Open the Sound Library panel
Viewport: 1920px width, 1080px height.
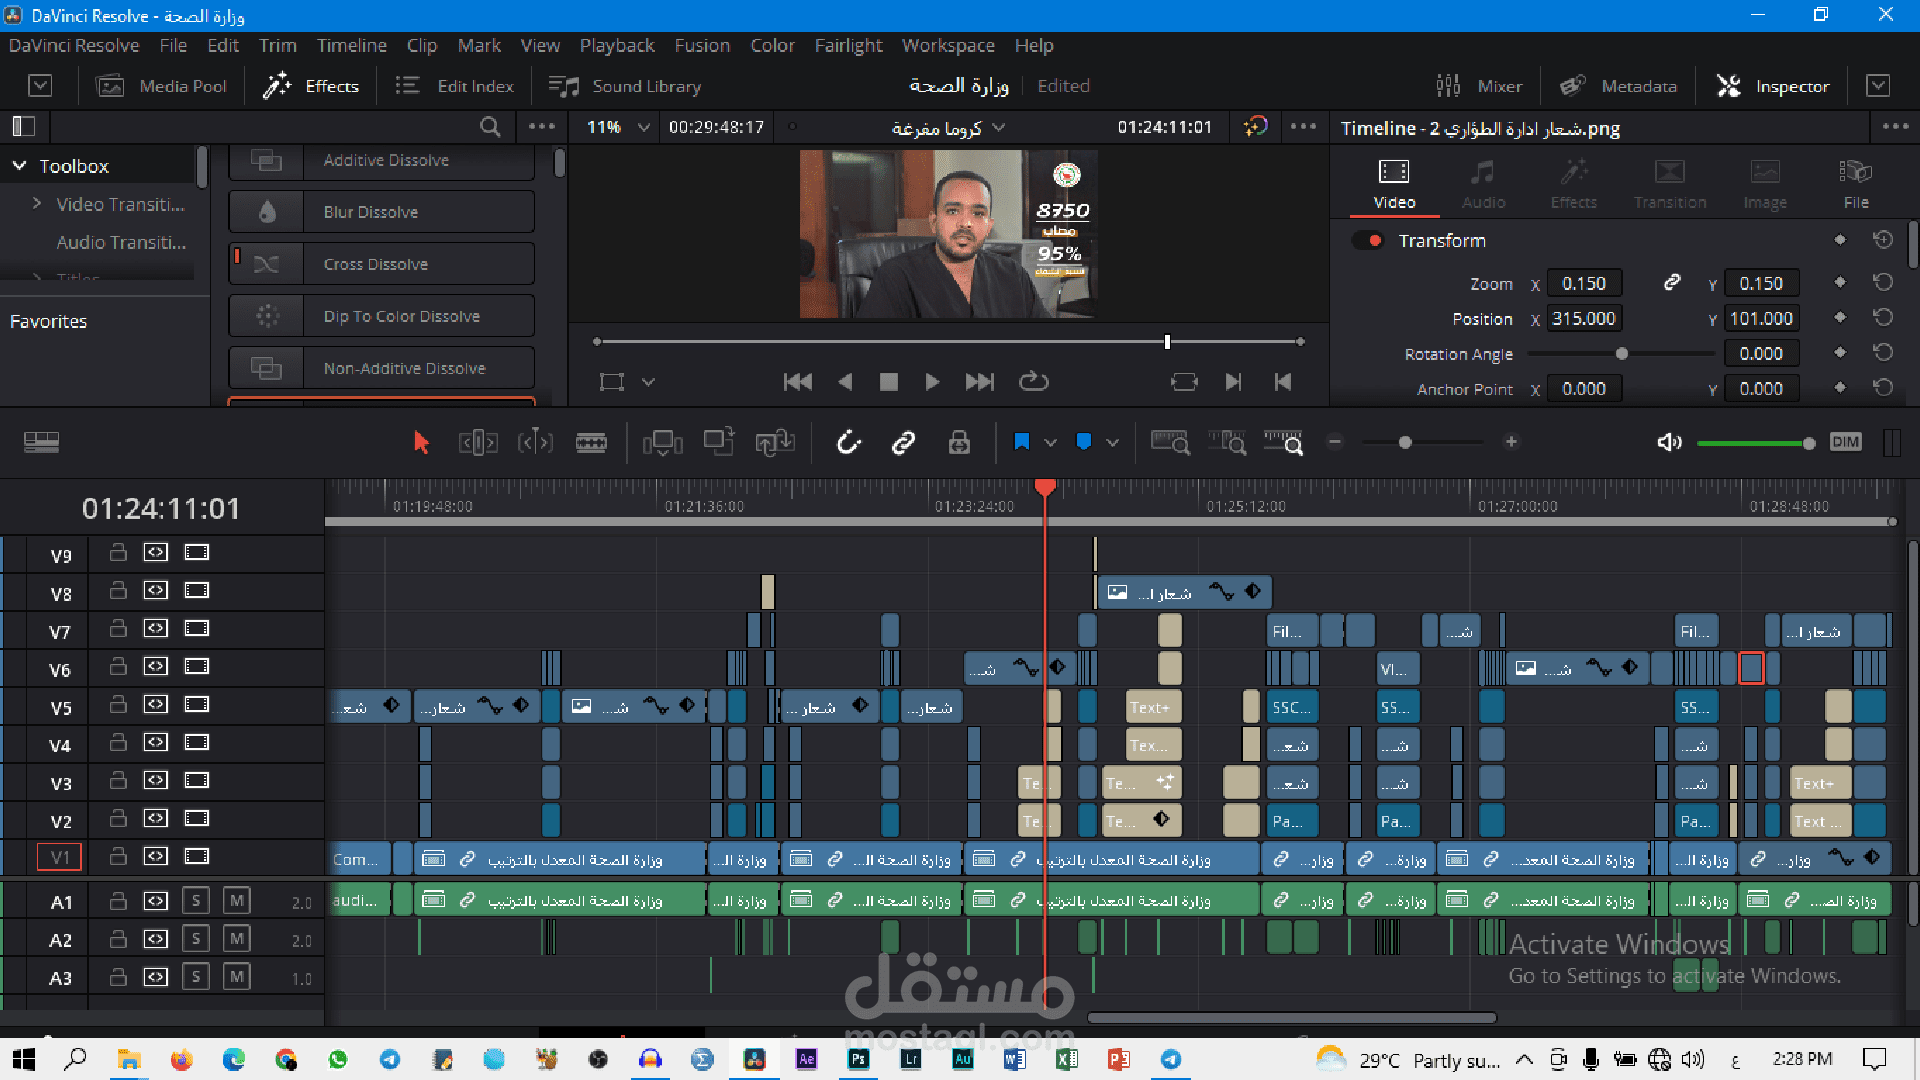625,86
